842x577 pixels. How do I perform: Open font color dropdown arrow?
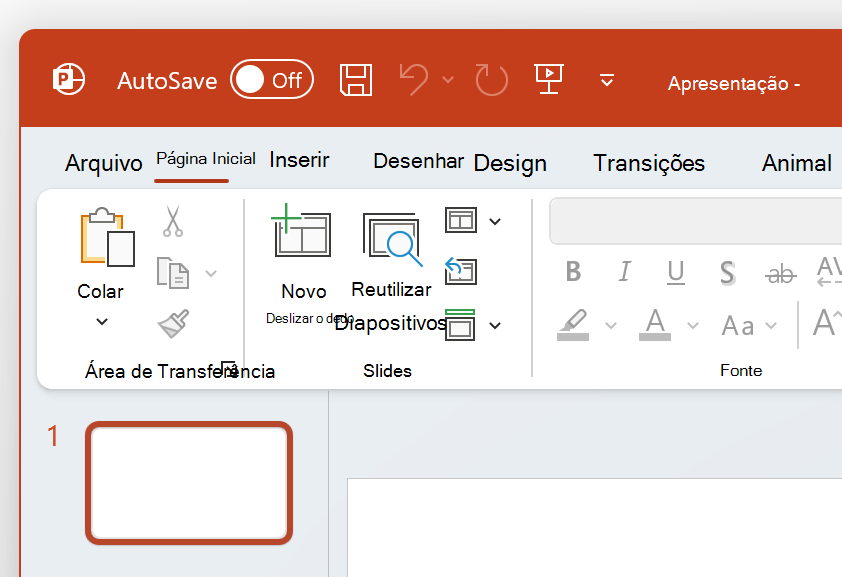pyautogui.click(x=693, y=325)
